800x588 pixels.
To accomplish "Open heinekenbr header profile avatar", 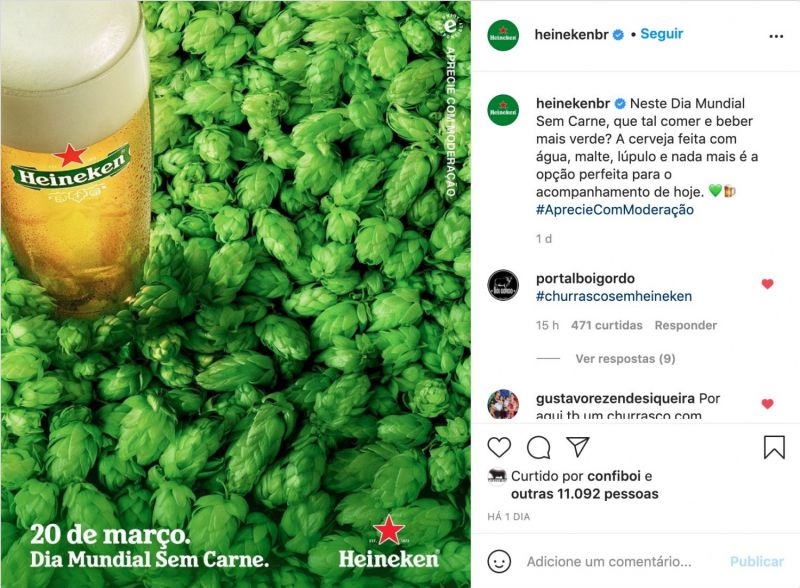I will [x=503, y=35].
